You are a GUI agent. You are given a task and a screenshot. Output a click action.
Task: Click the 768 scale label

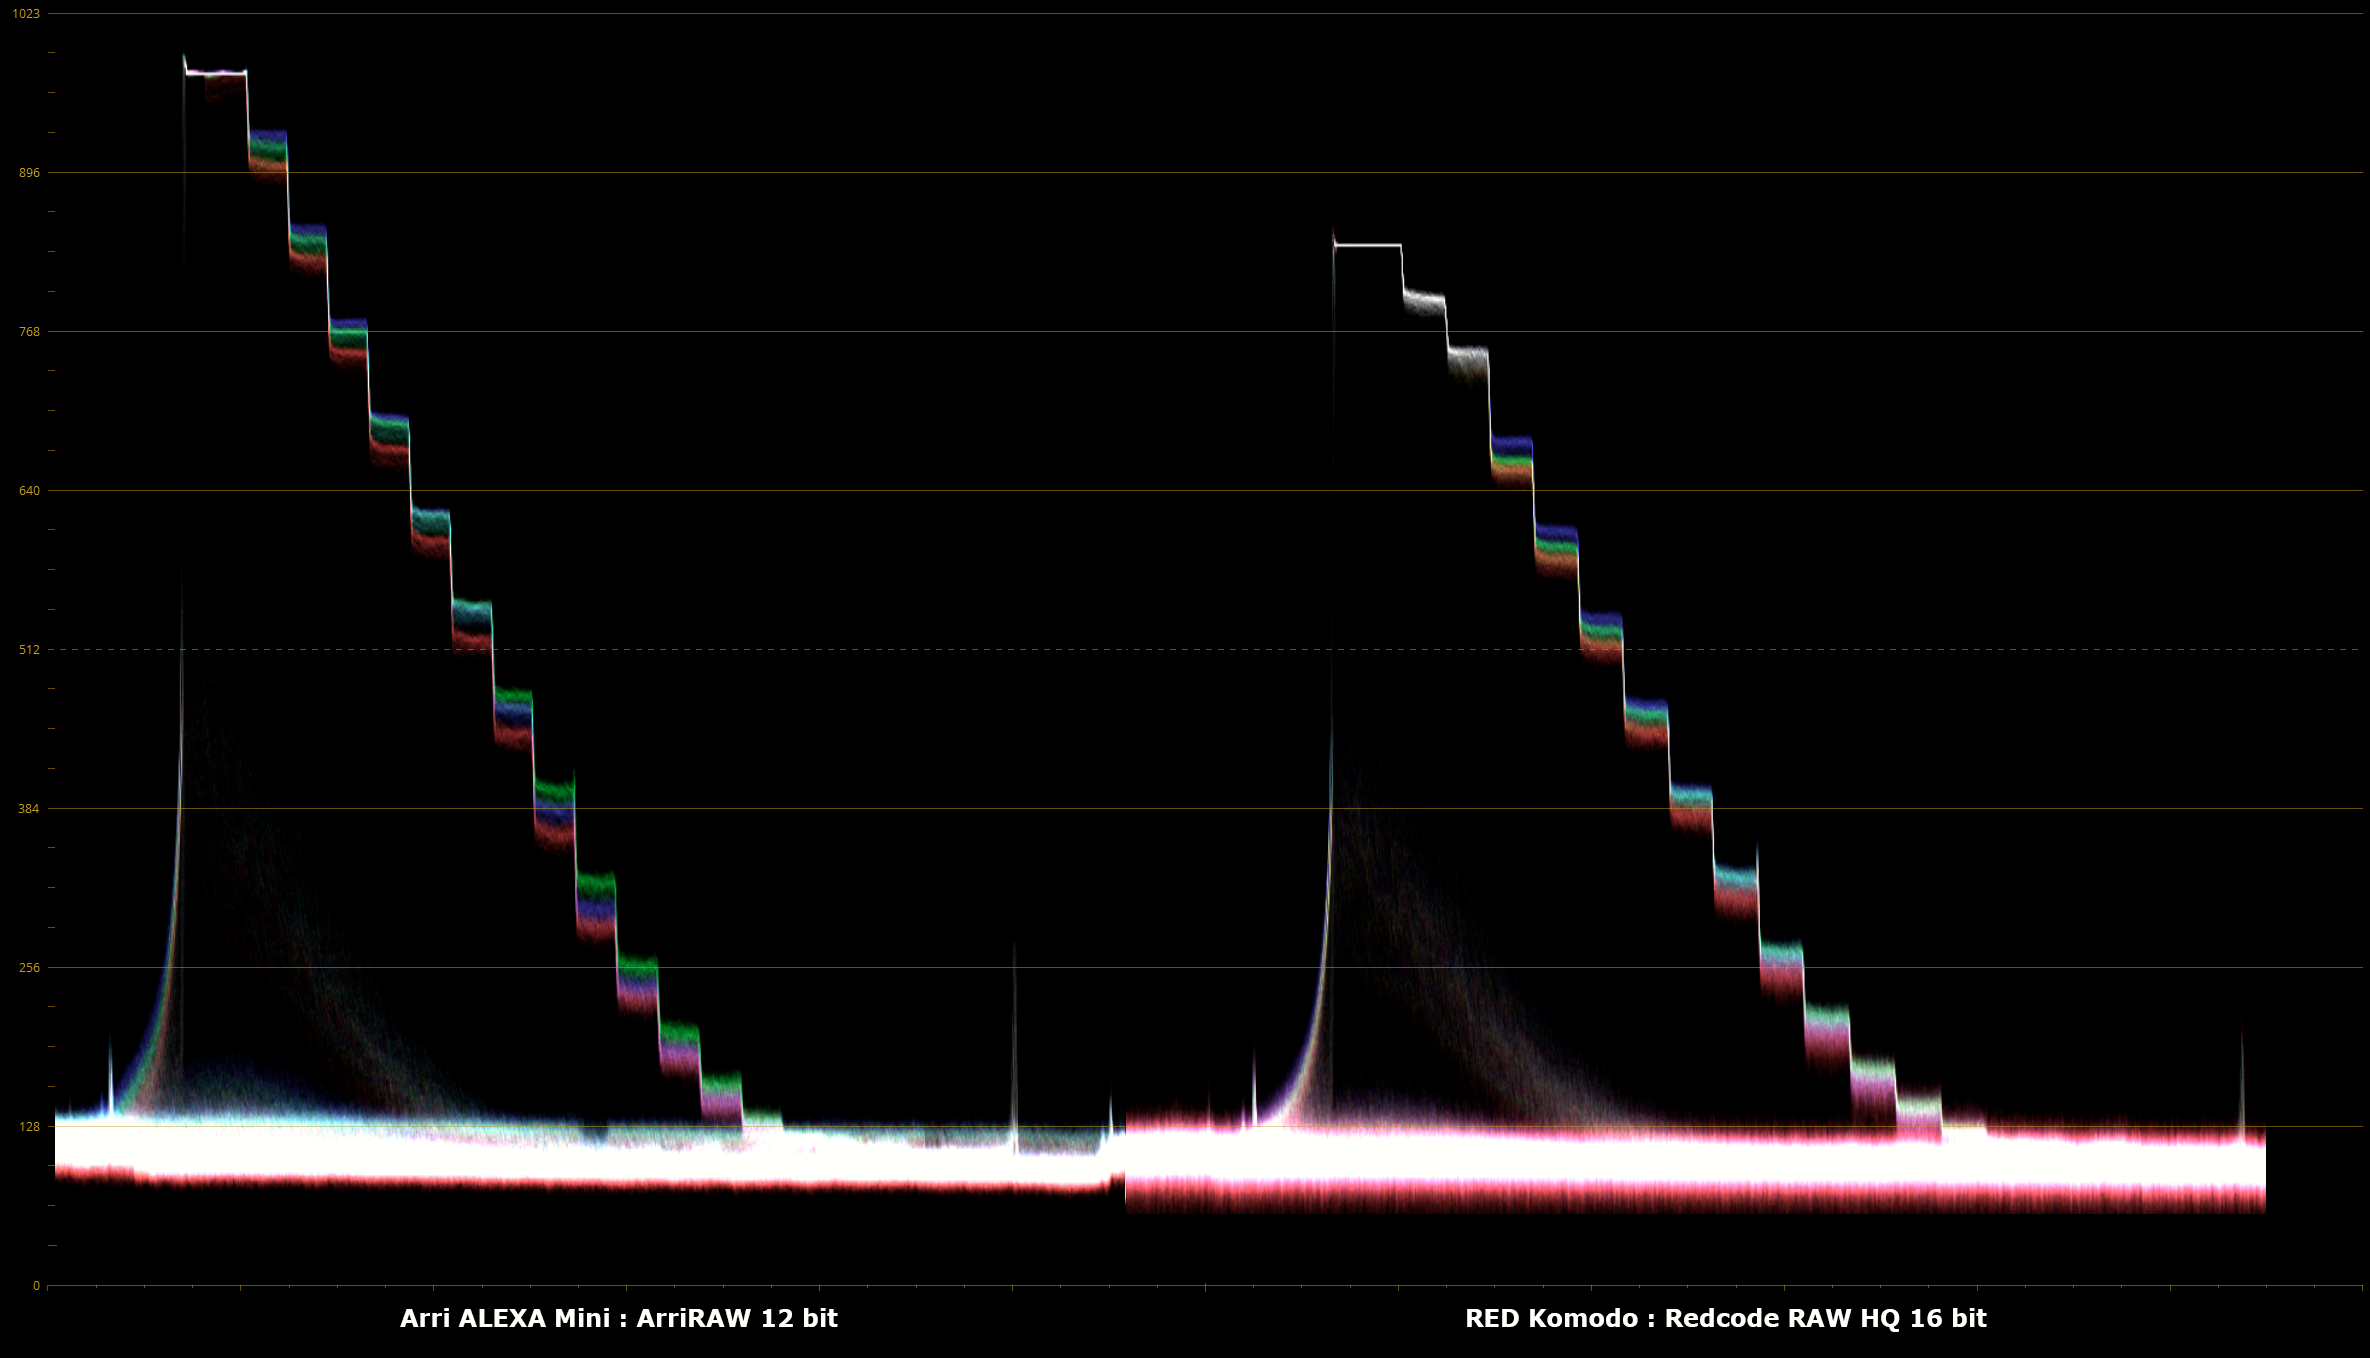pyautogui.click(x=29, y=332)
